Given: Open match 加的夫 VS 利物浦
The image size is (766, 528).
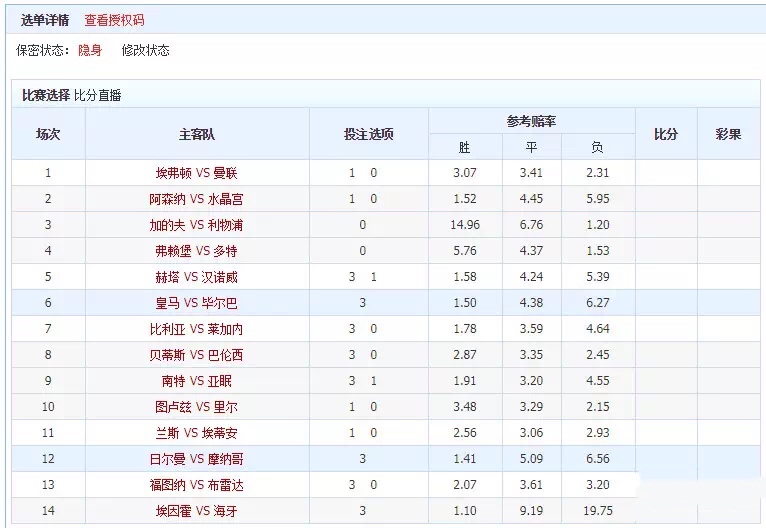Looking at the screenshot, I should tap(196, 225).
